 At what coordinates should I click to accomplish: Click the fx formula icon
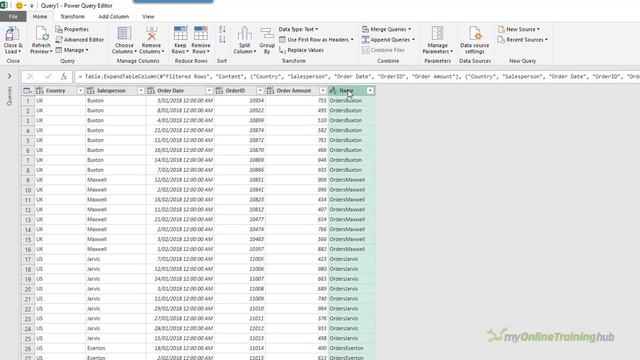64,76
